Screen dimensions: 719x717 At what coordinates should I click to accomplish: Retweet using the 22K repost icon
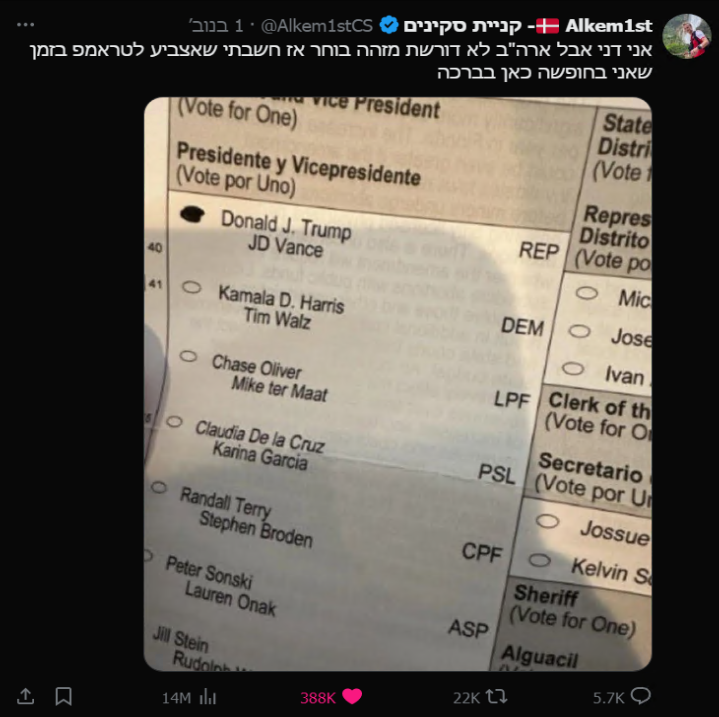coord(496,697)
